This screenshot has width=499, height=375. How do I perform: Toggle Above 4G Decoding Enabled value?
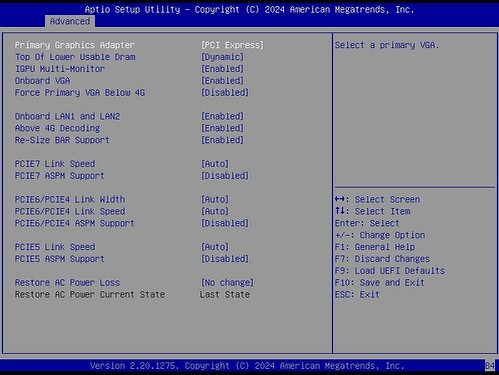[x=222, y=128]
